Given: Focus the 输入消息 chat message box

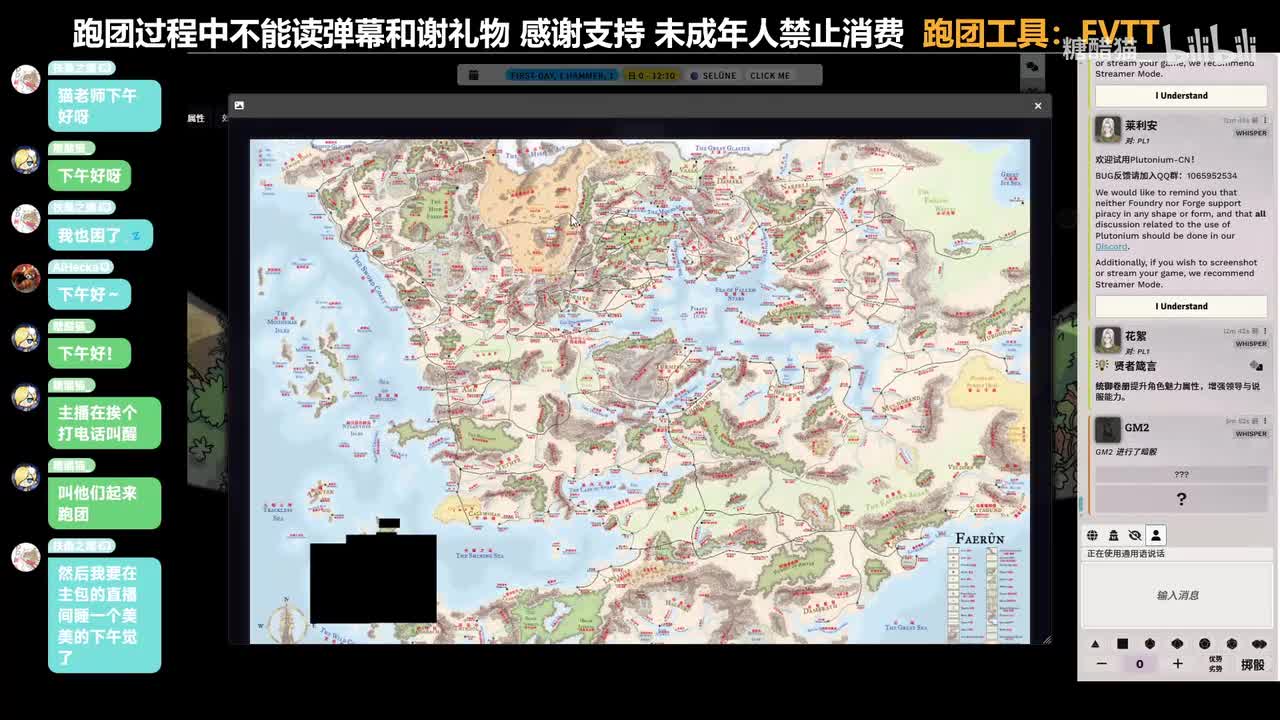Looking at the screenshot, I should point(1177,596).
